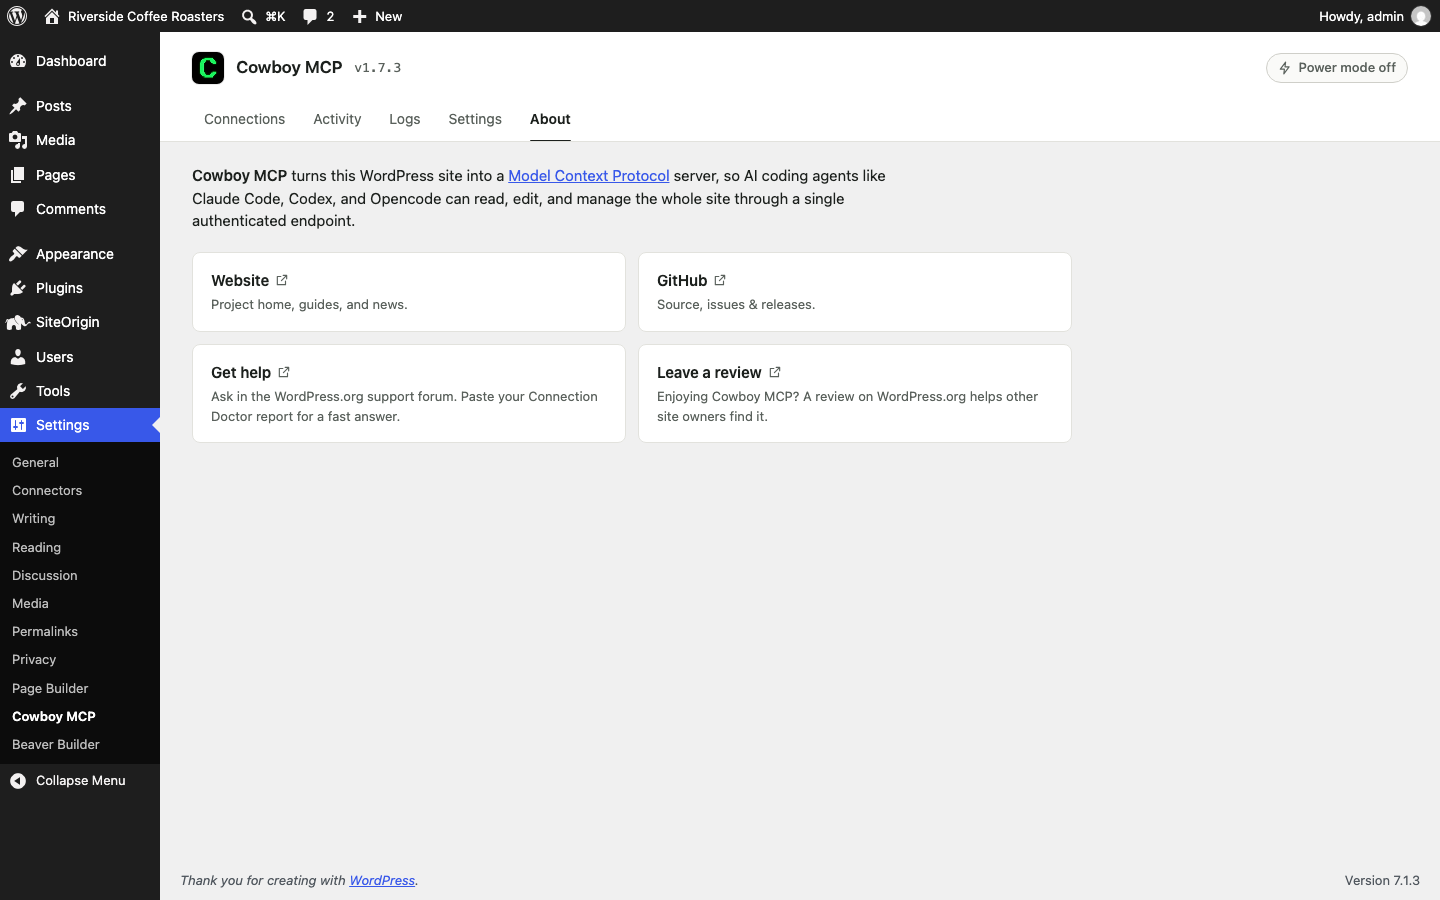Click the external link icon beside Website
The width and height of the screenshot is (1440, 900).
pyautogui.click(x=282, y=280)
